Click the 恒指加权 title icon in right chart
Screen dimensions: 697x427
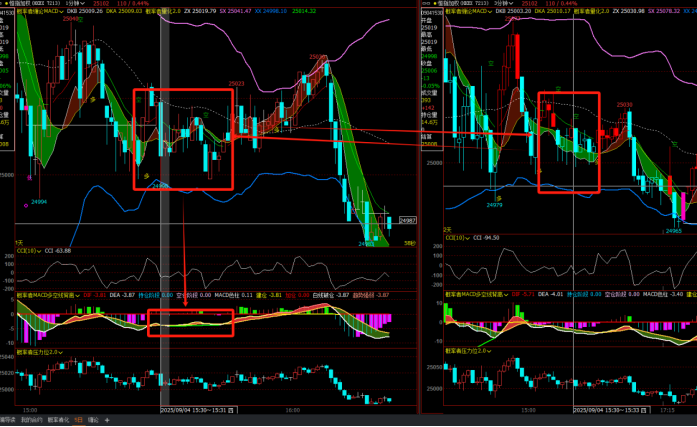[x=426, y=4]
